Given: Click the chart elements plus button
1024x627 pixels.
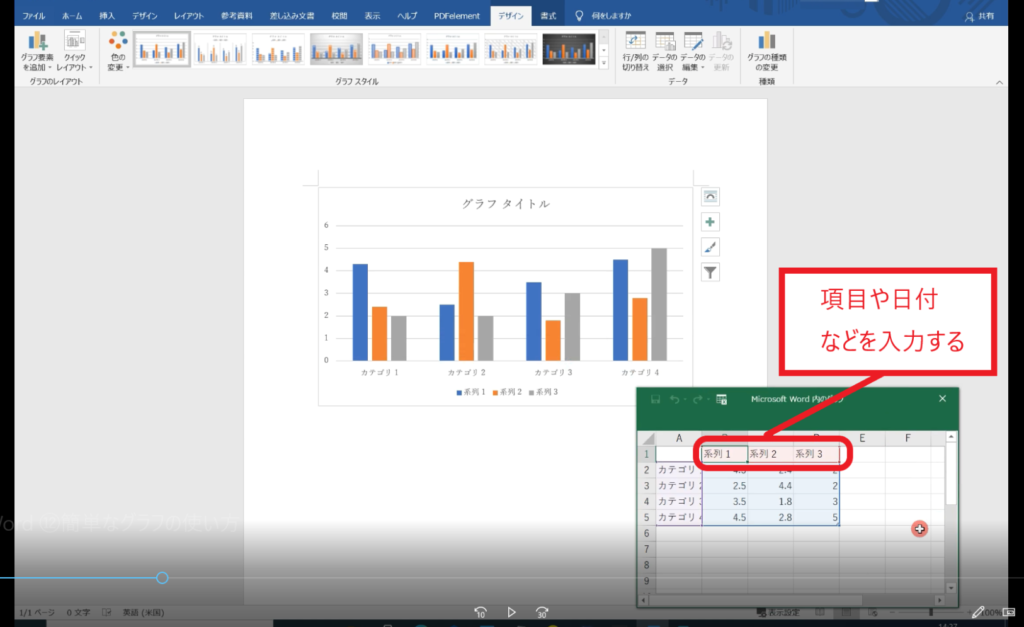Looking at the screenshot, I should pos(710,222).
